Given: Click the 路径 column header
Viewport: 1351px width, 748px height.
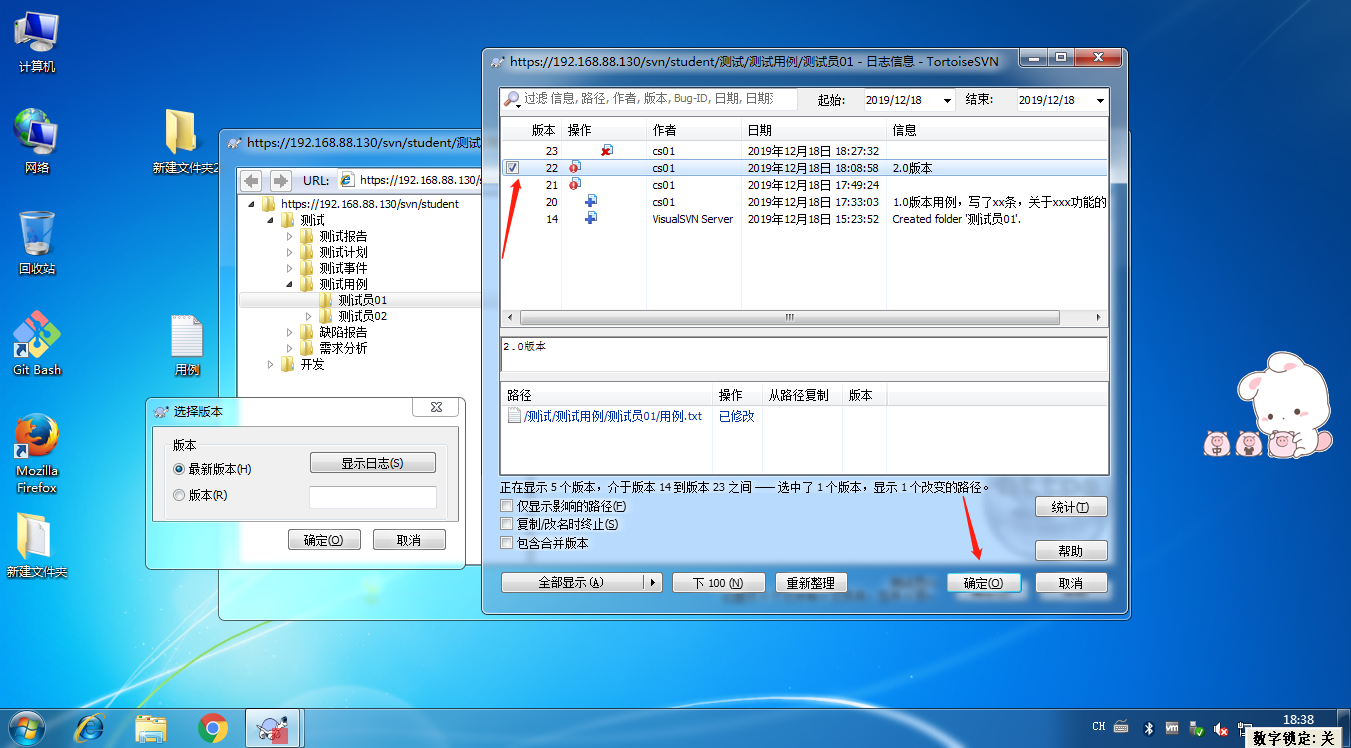Looking at the screenshot, I should [606, 395].
